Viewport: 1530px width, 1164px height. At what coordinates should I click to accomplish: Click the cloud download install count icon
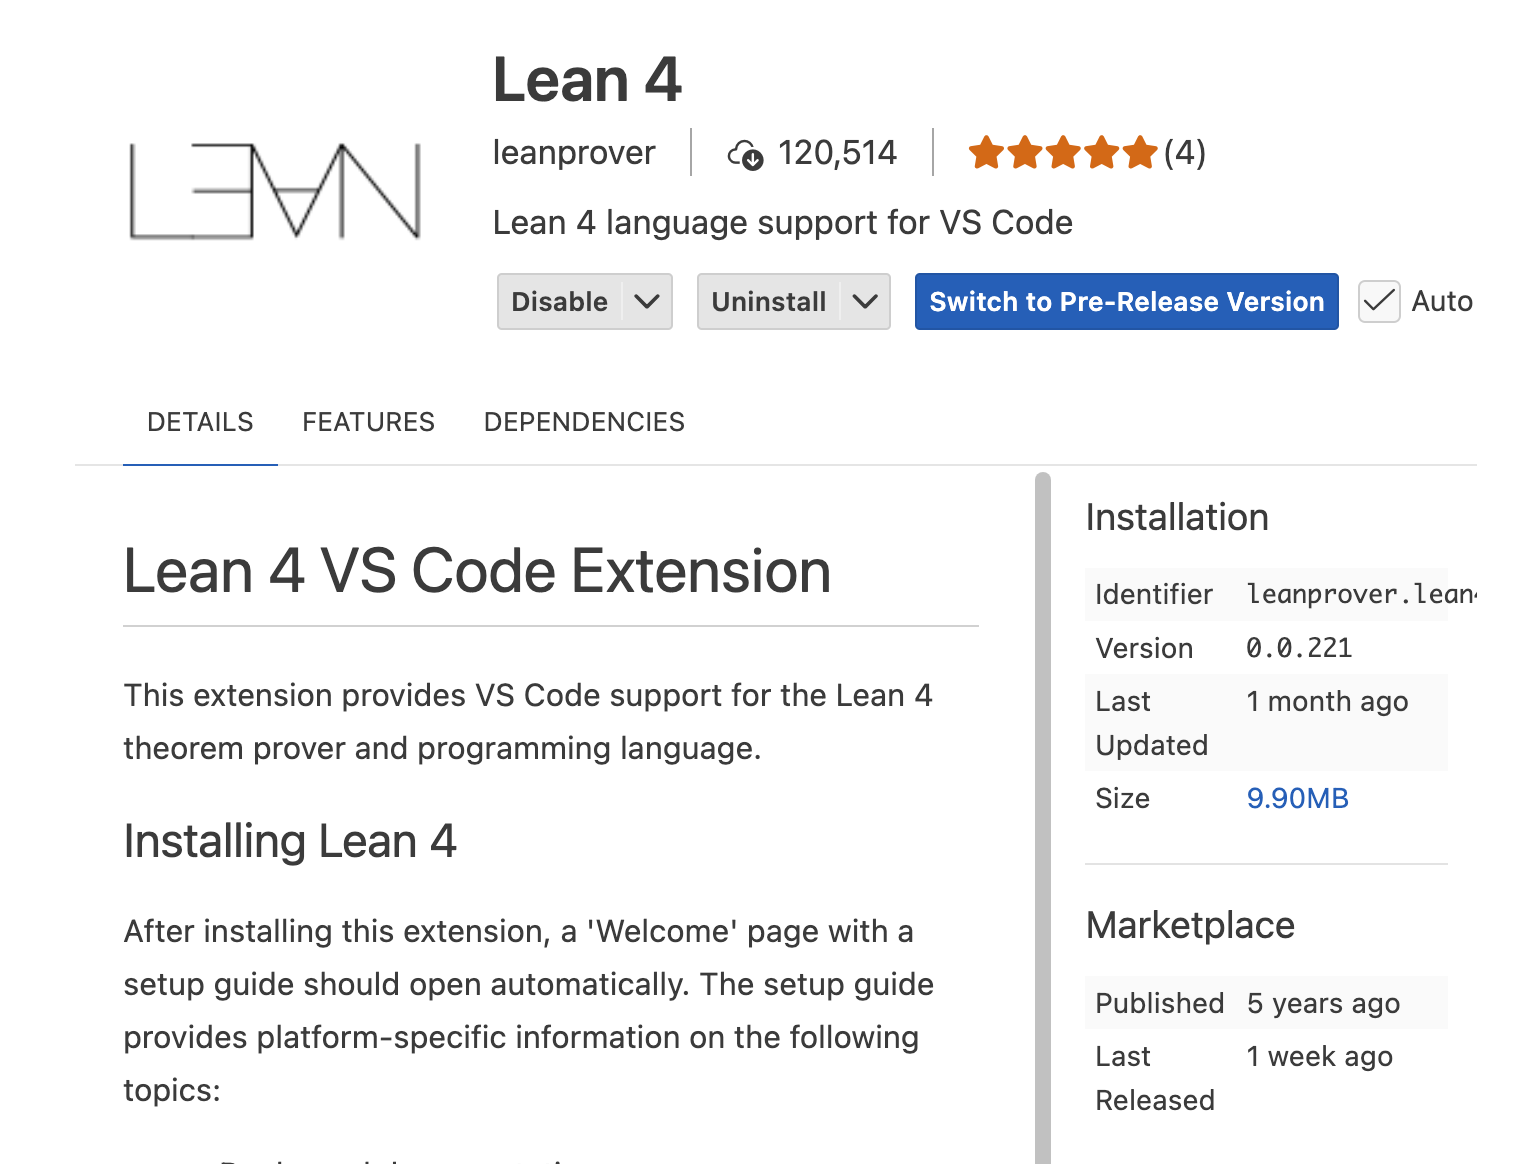click(x=745, y=154)
